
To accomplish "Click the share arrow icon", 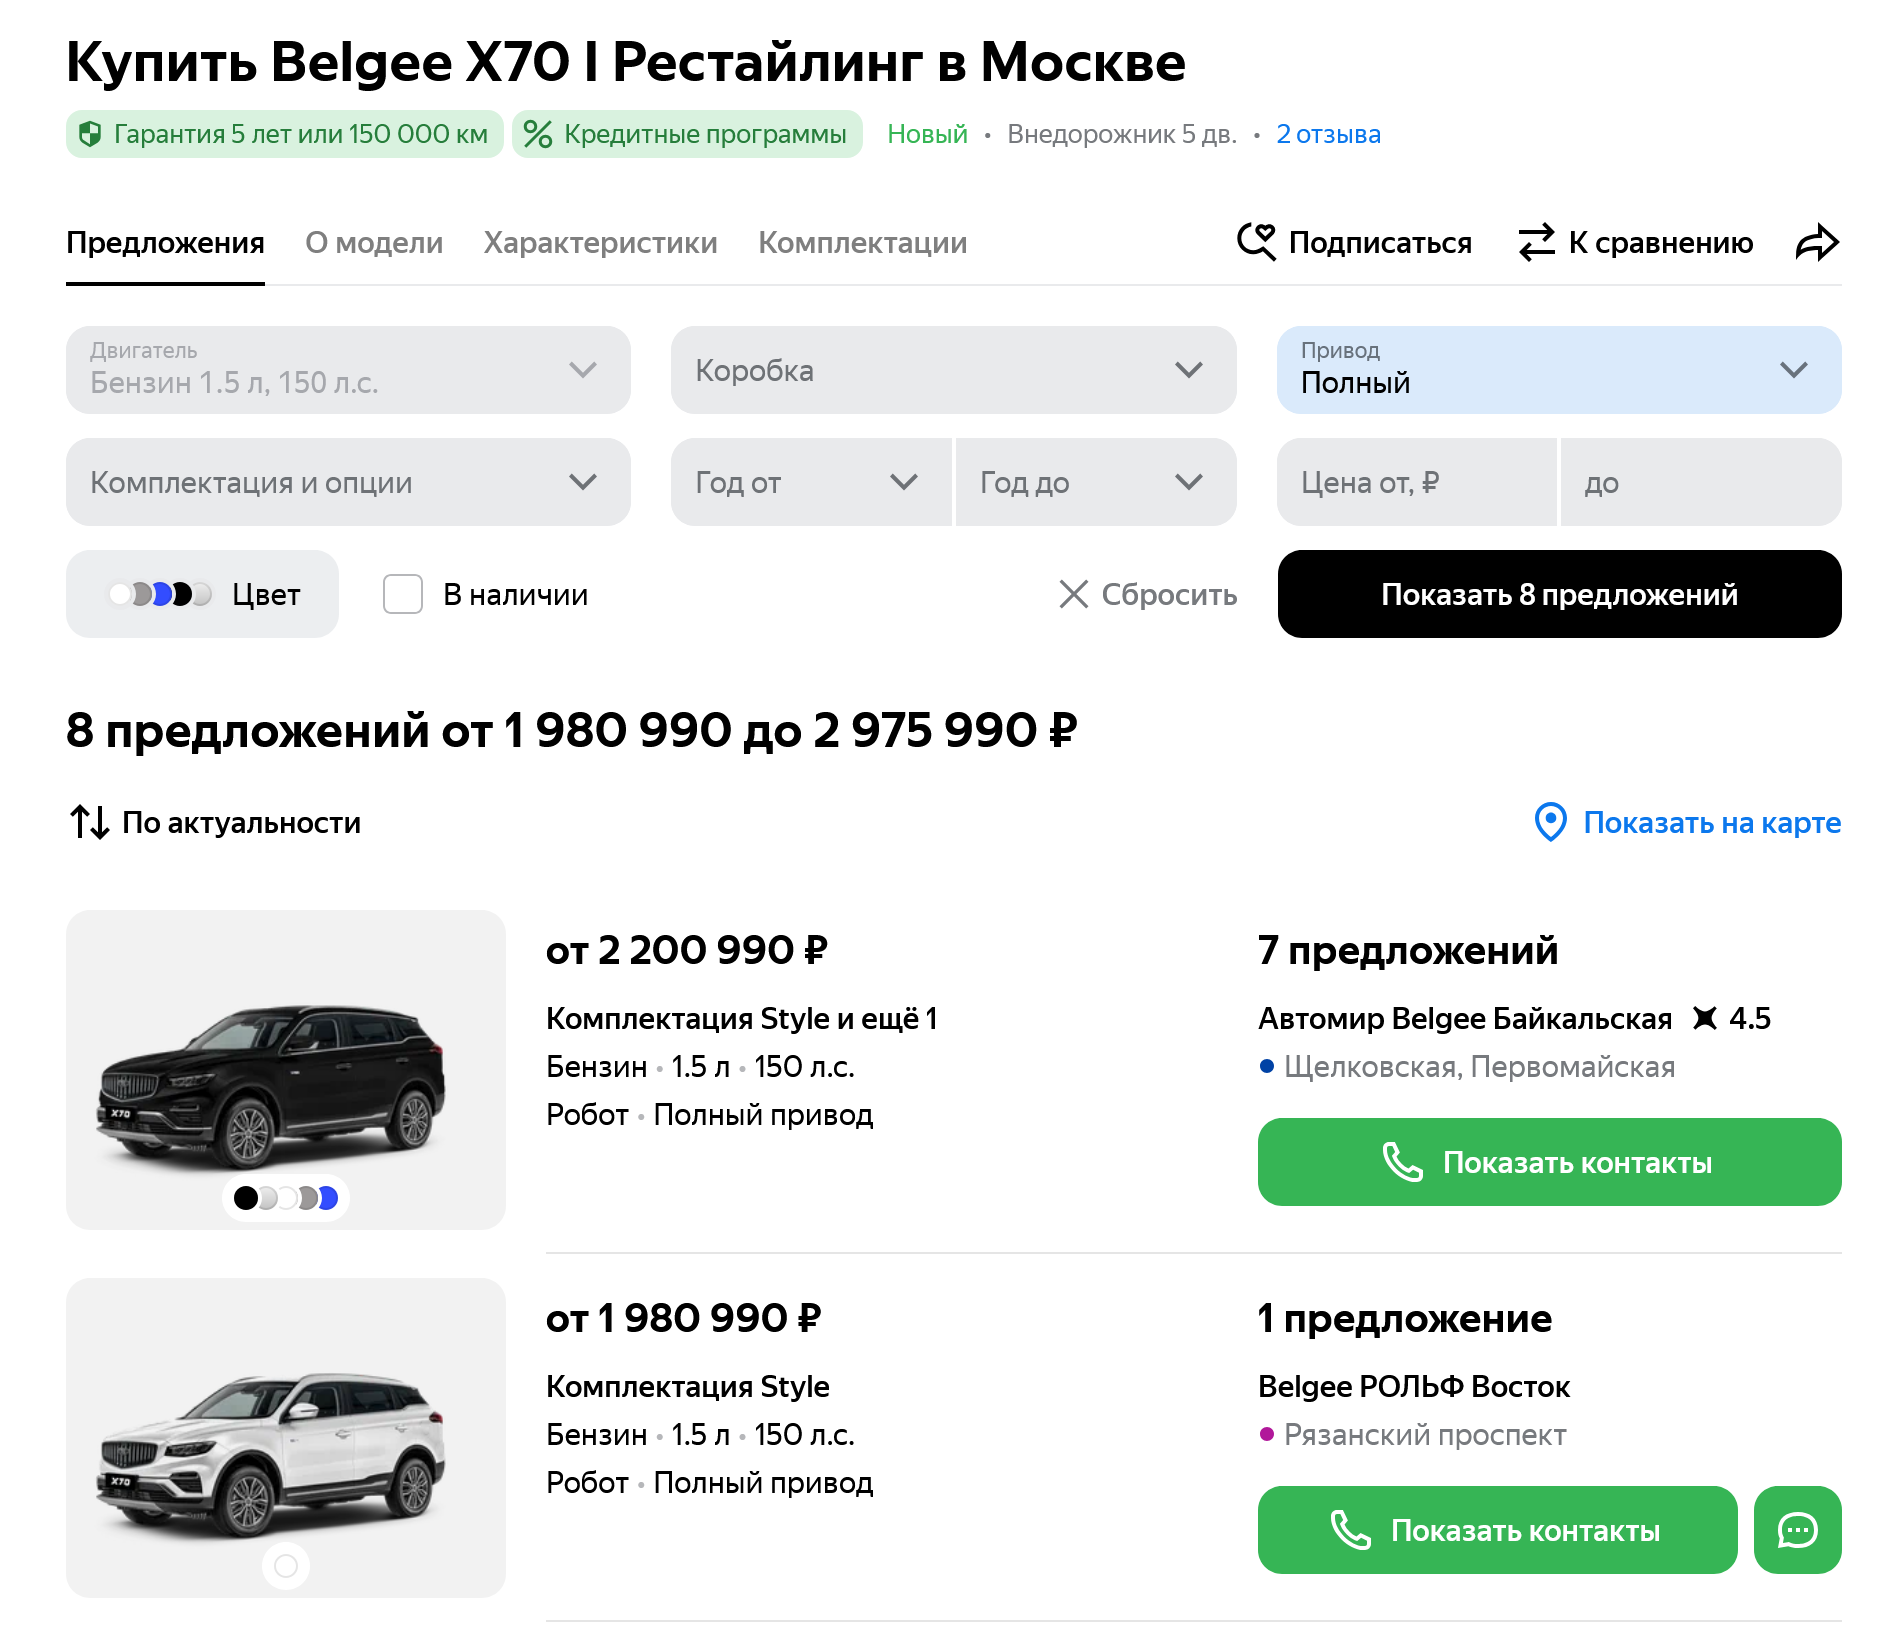I will coord(1817,242).
